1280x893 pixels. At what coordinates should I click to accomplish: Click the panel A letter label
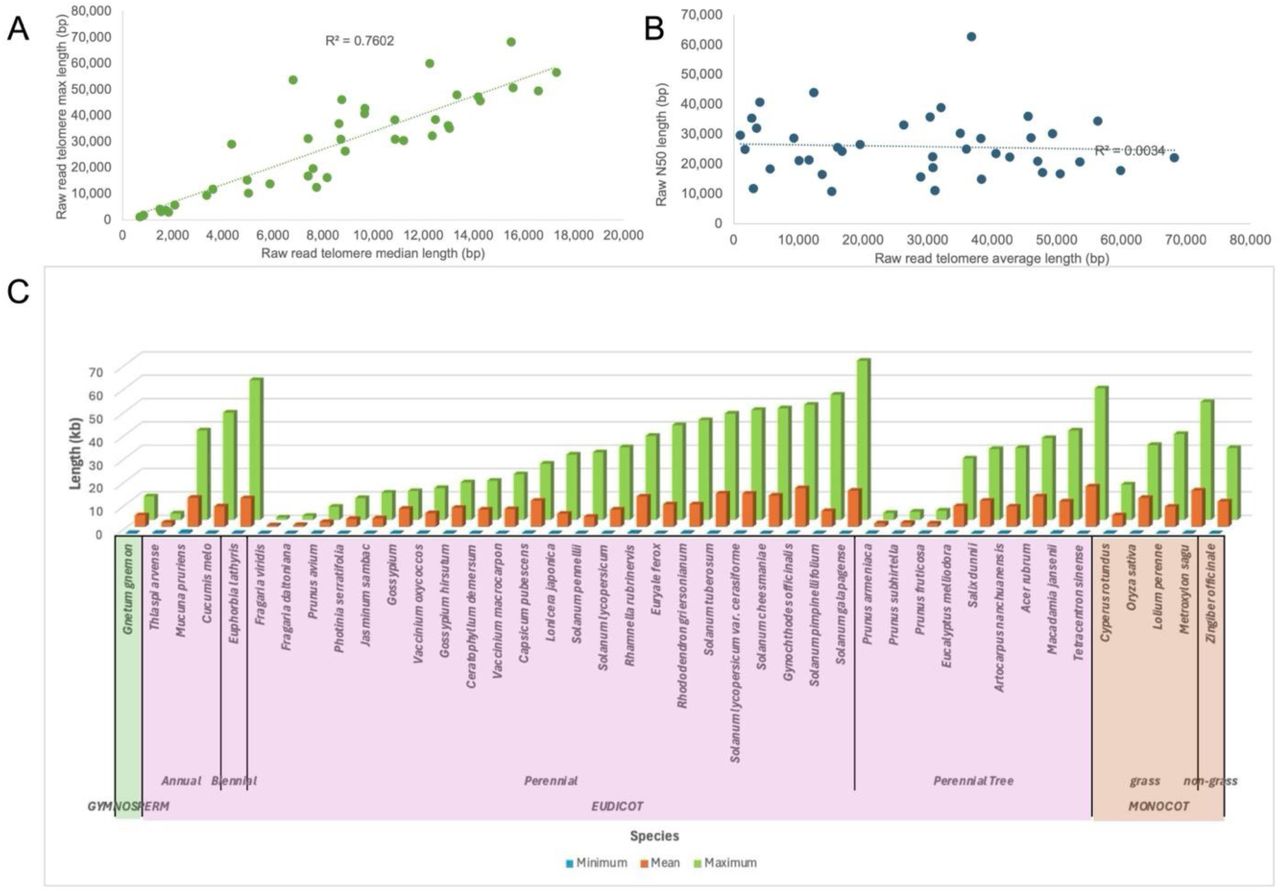coord(19,27)
